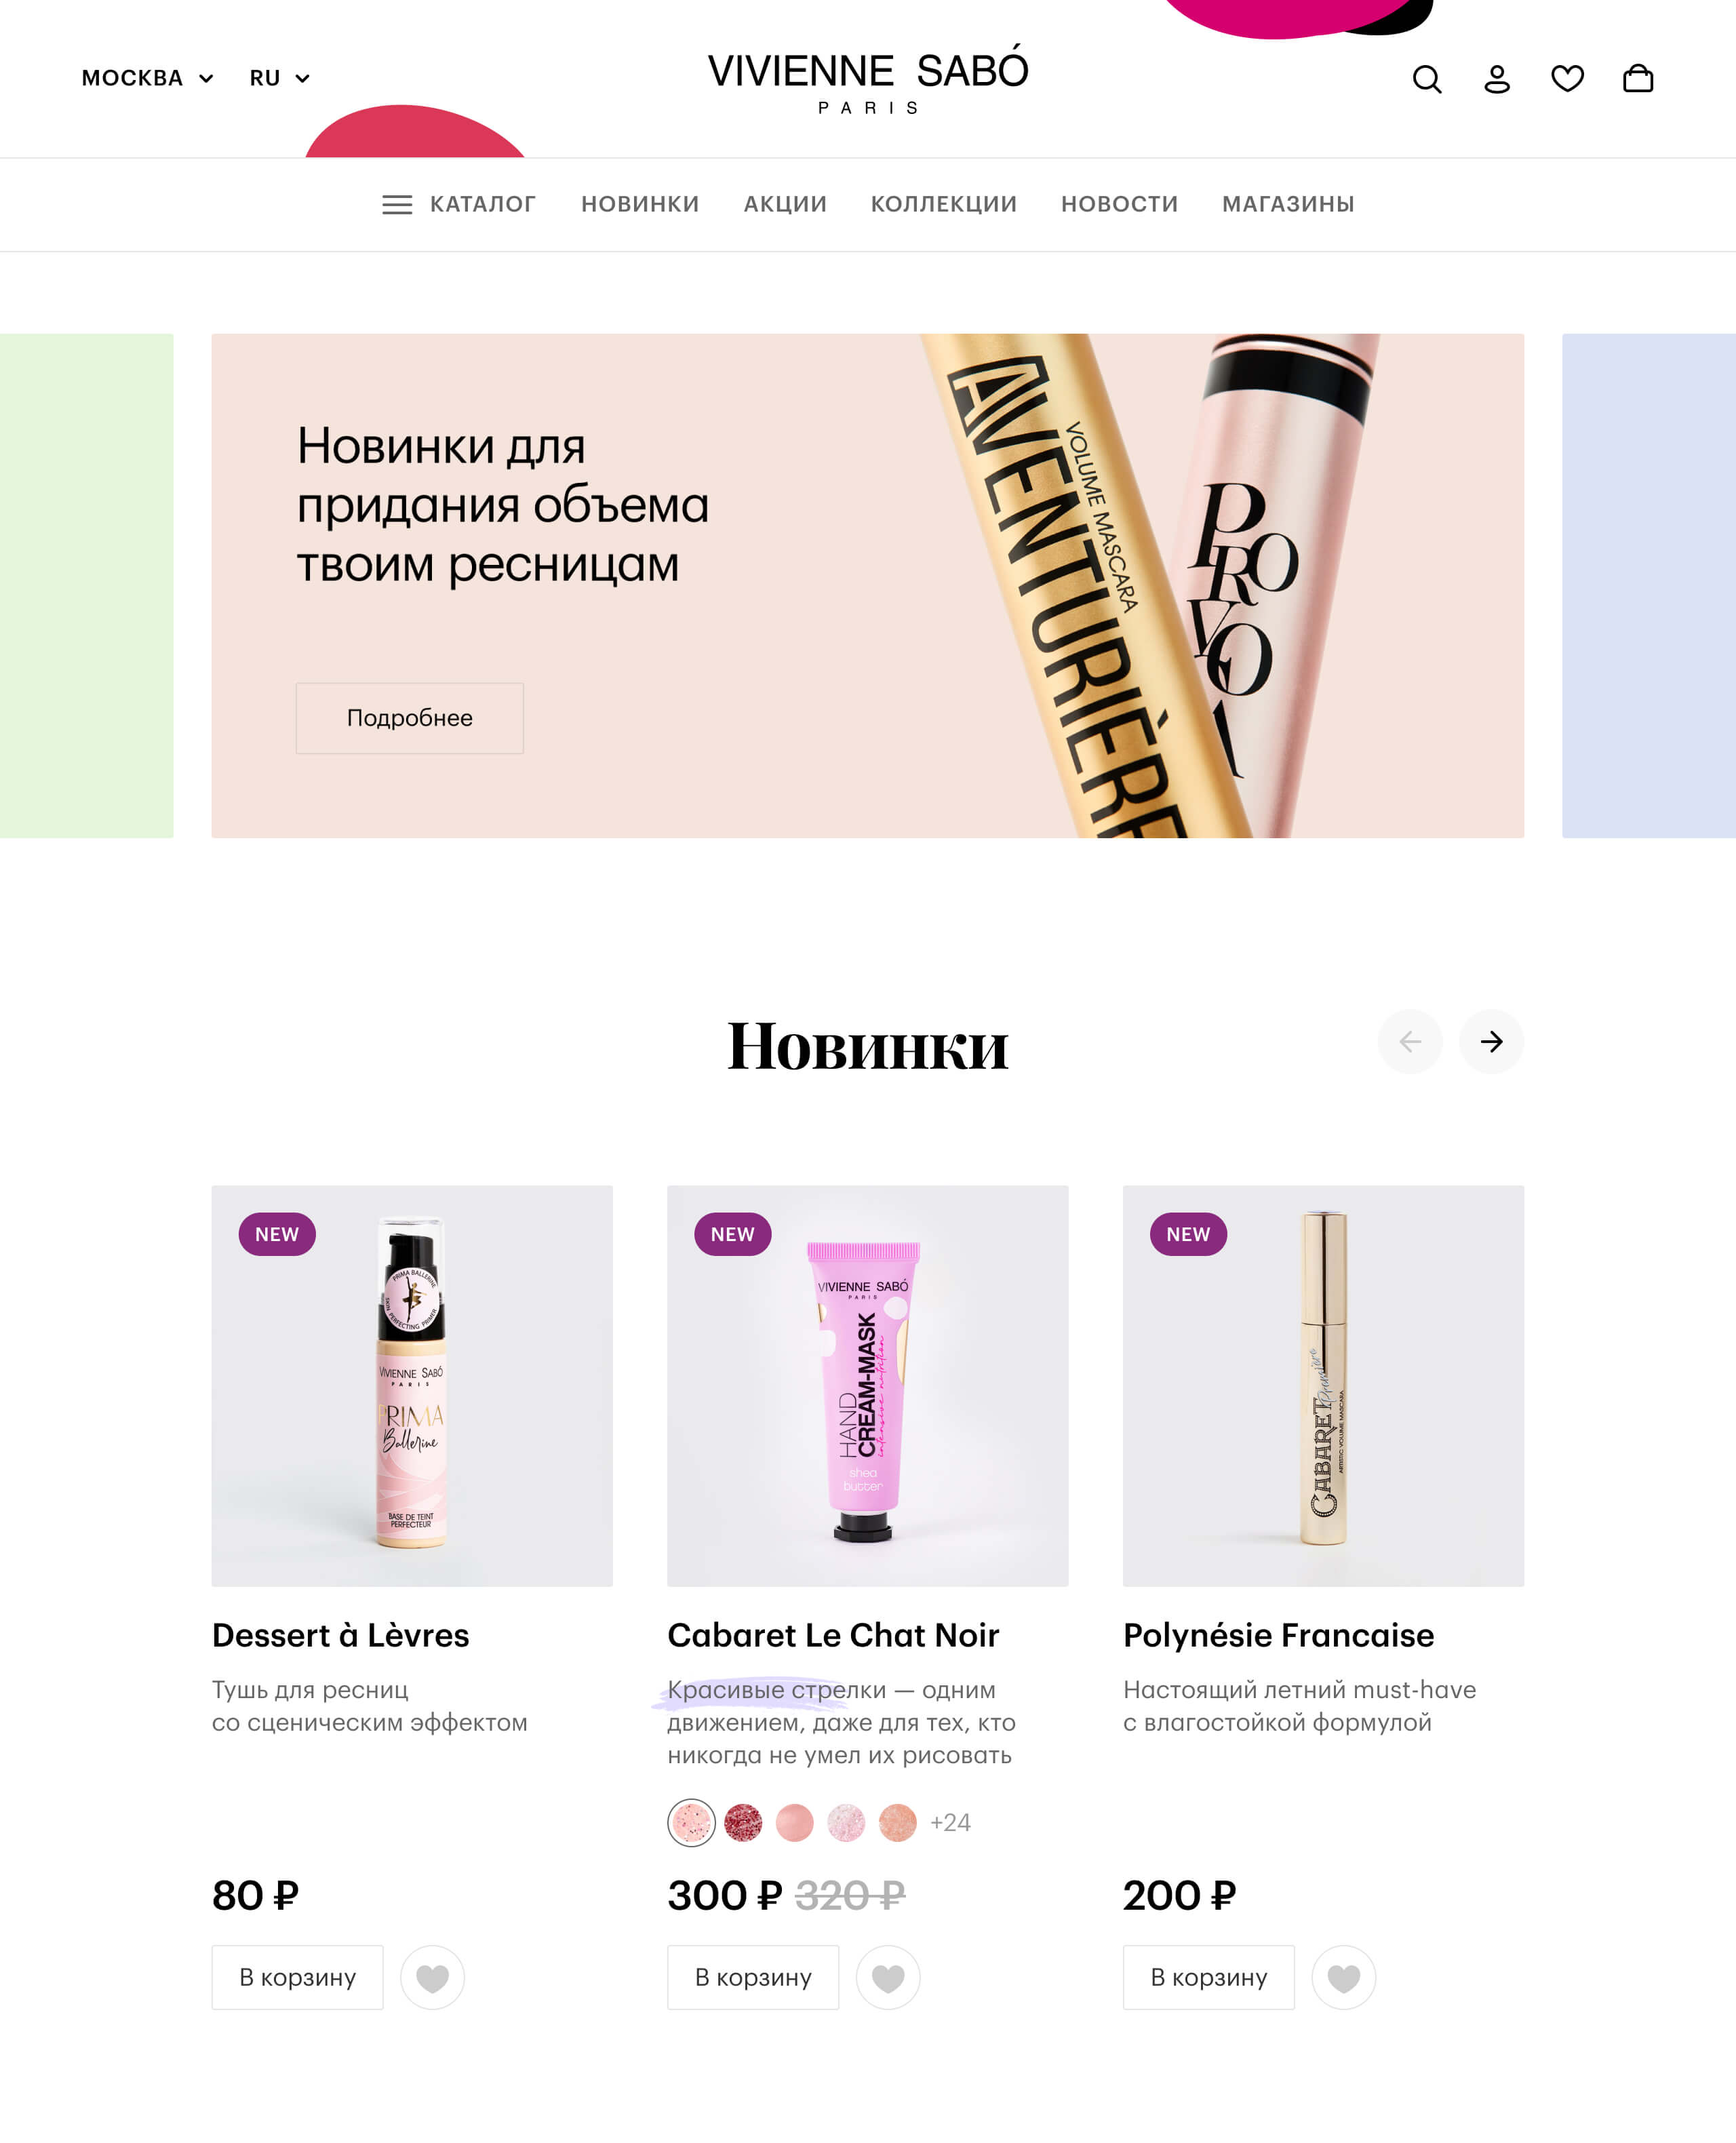Screen dimensions: 1736x2143
Task: Add 80 ₽ product В корзину
Action: click(297, 1978)
